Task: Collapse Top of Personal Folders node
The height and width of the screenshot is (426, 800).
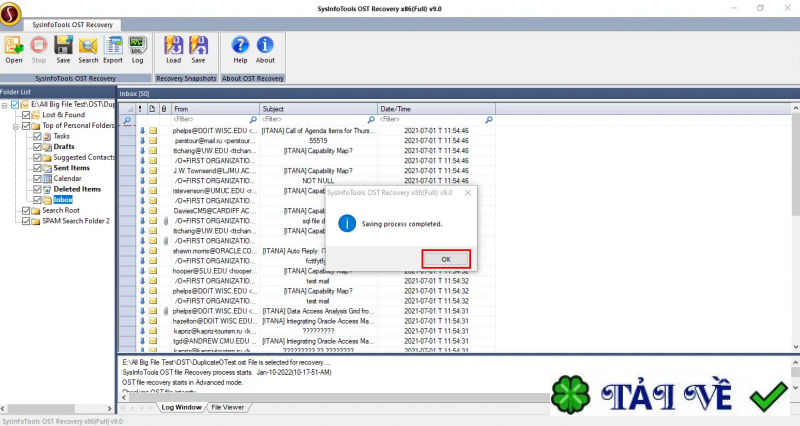Action: tap(16, 126)
